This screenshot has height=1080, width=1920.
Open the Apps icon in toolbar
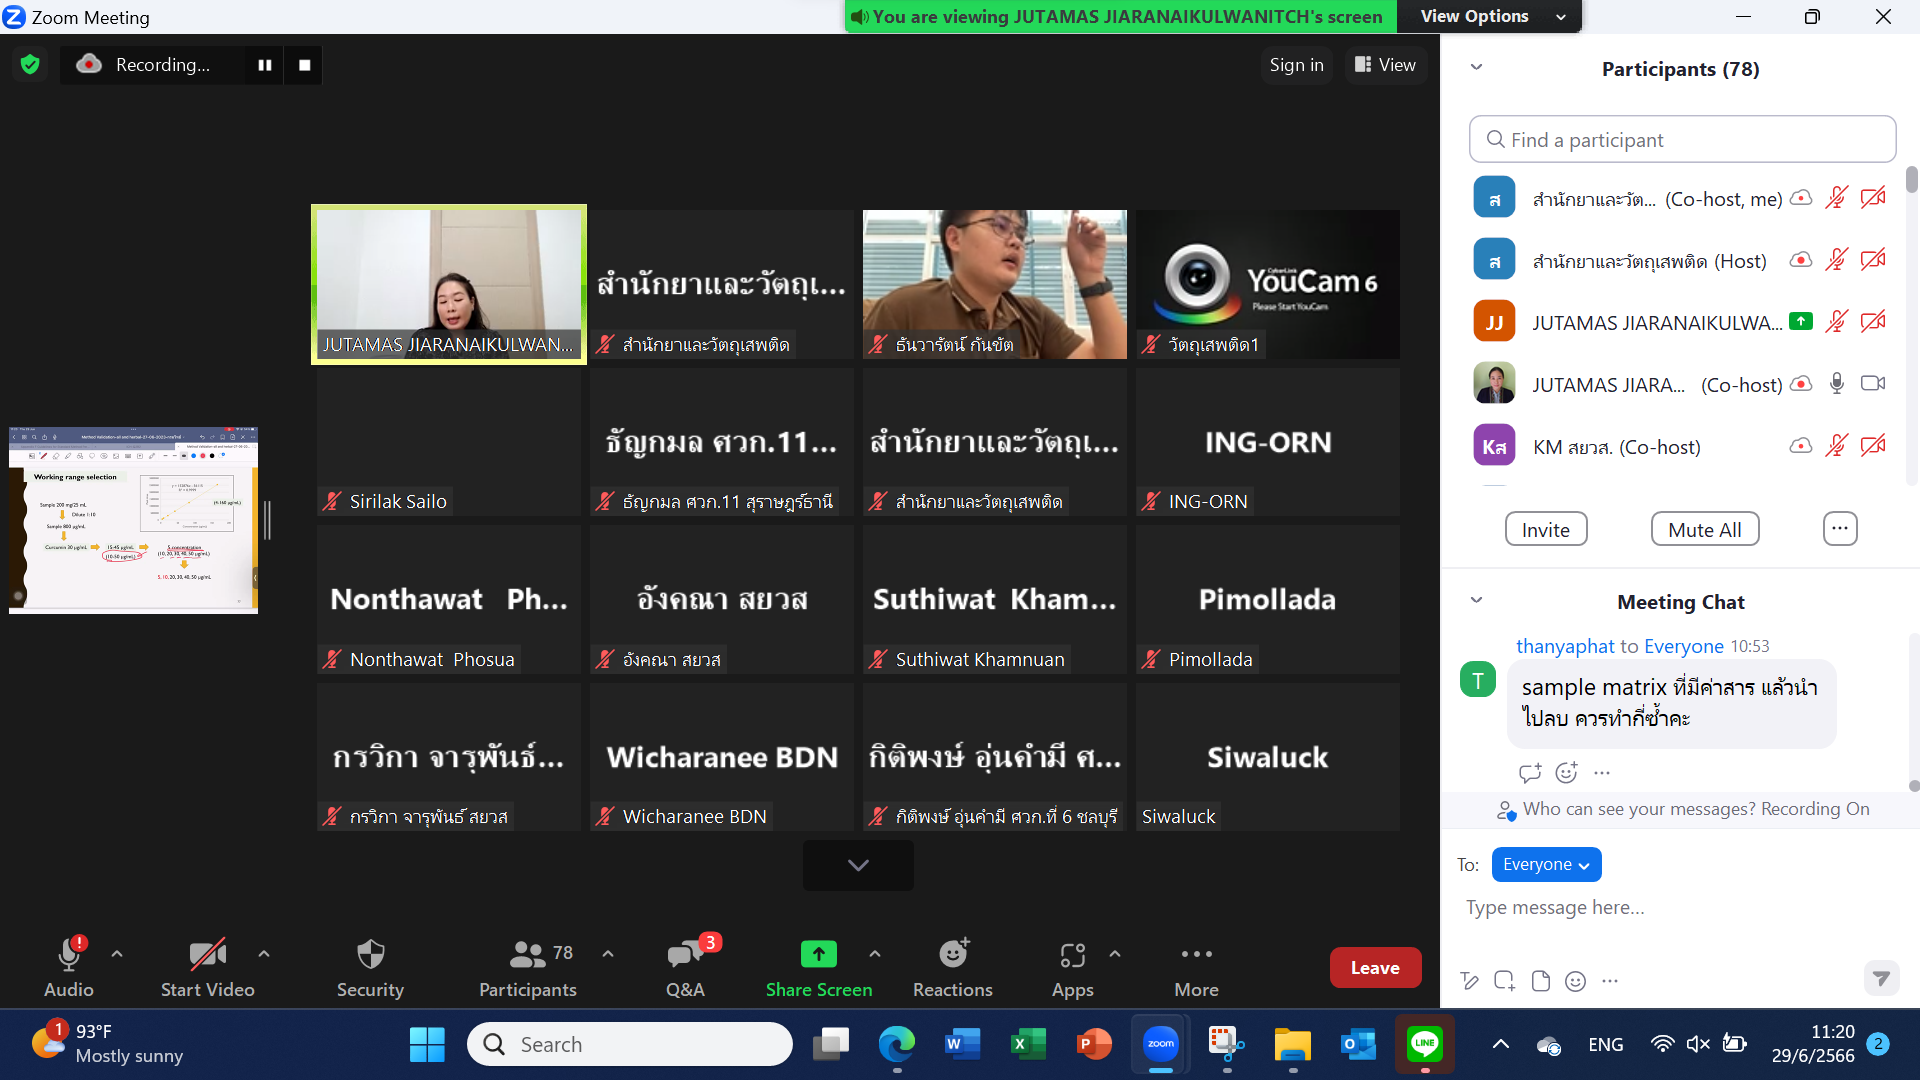pos(1072,957)
